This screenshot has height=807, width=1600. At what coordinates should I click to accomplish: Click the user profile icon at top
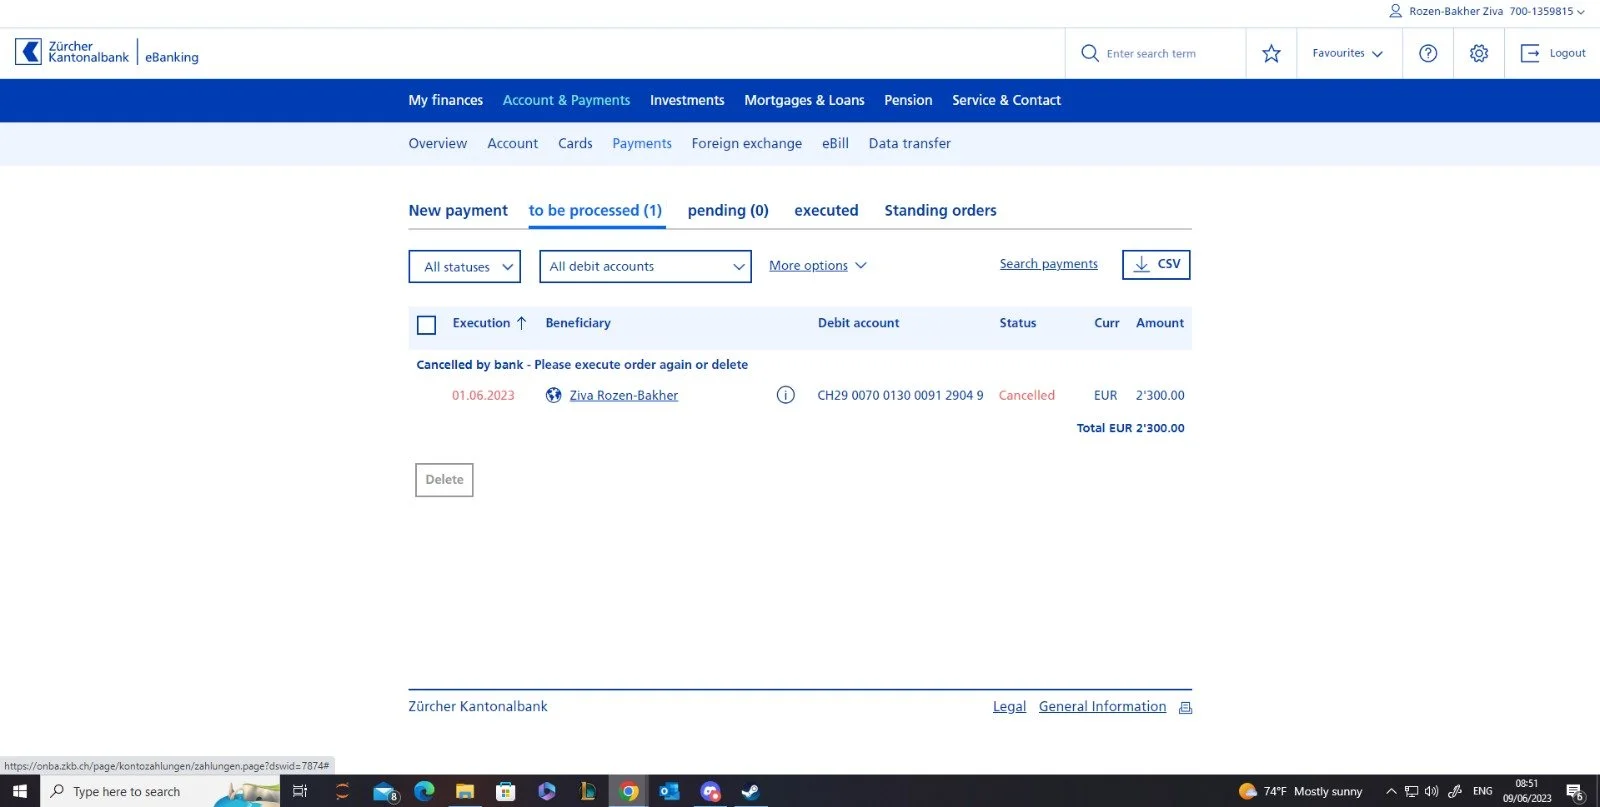(x=1395, y=11)
